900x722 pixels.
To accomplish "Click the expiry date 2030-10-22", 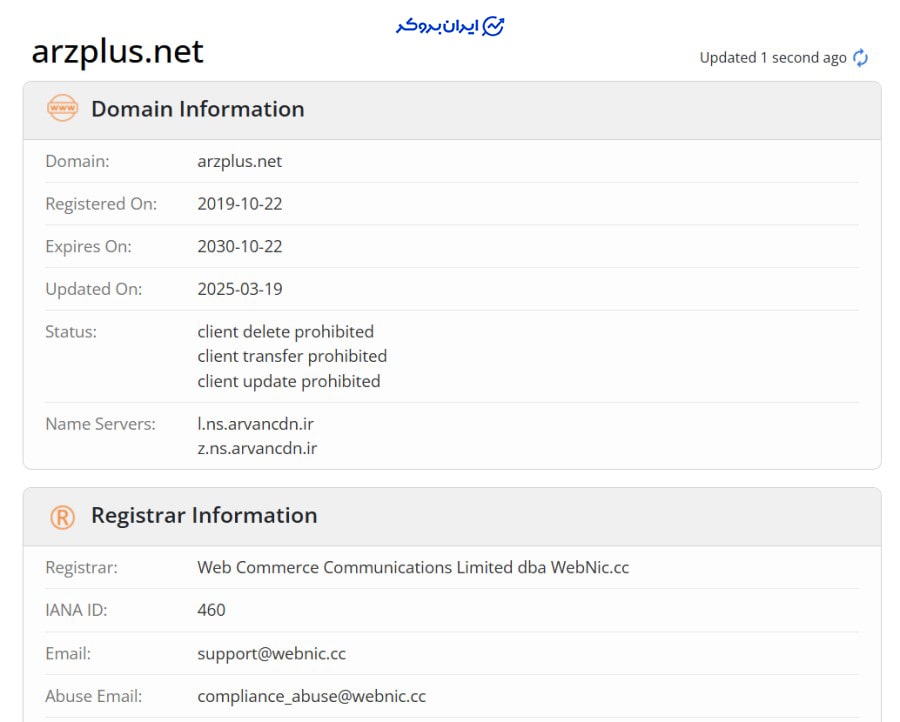I will [240, 246].
